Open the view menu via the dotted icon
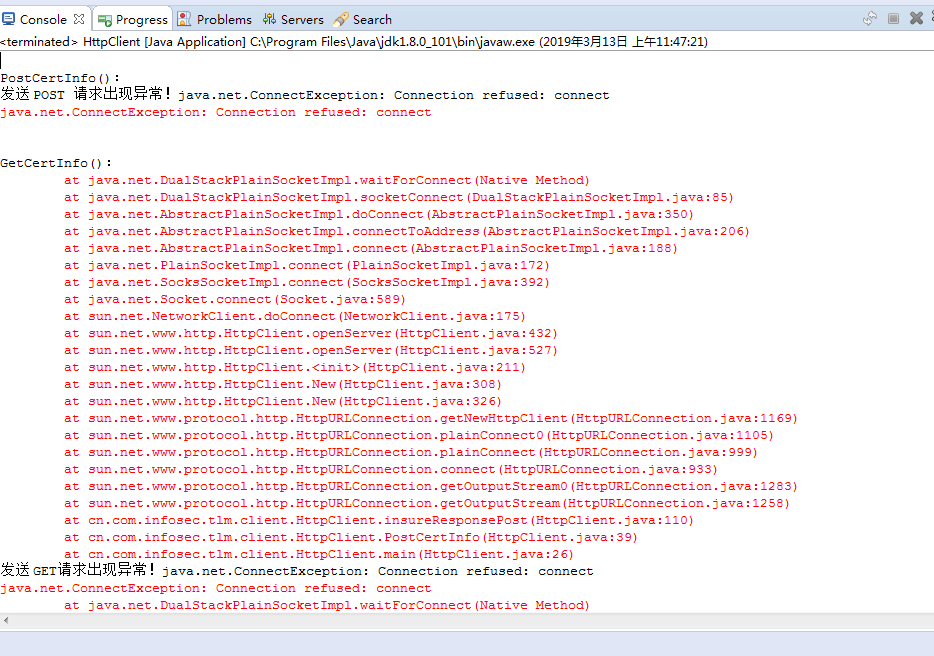 coord(931,16)
